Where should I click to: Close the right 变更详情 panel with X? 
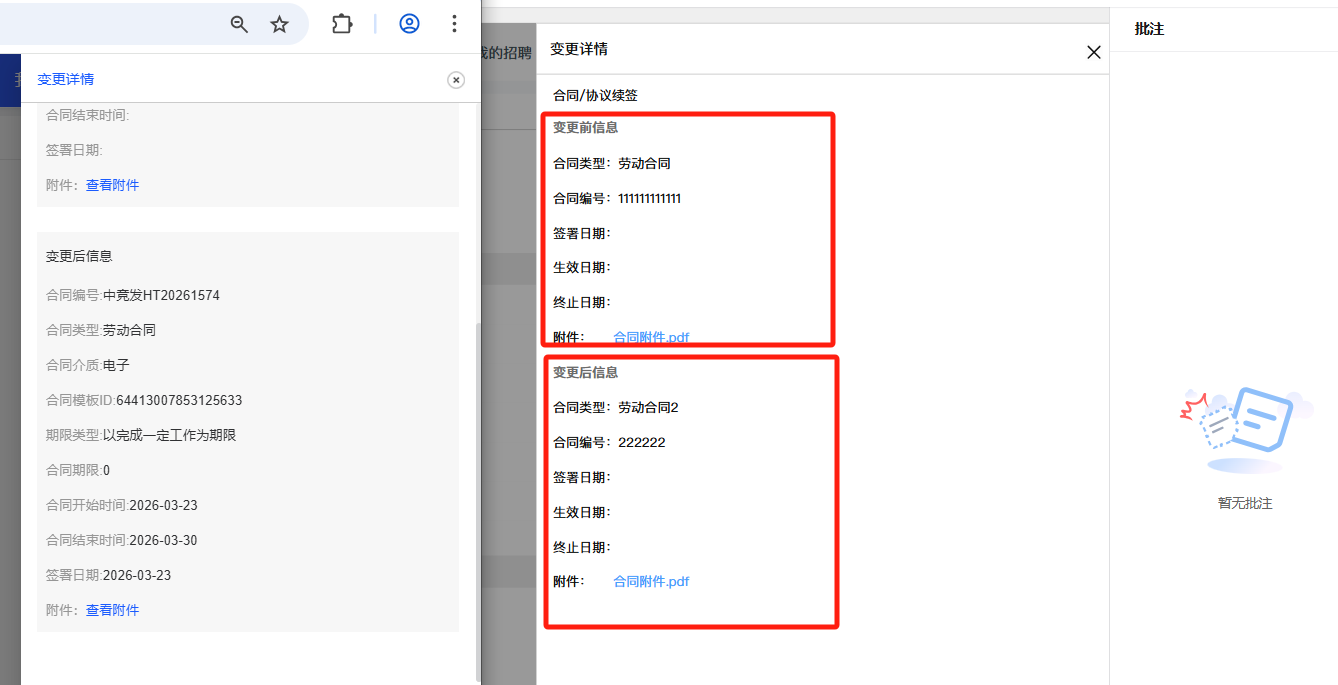coord(1094,52)
